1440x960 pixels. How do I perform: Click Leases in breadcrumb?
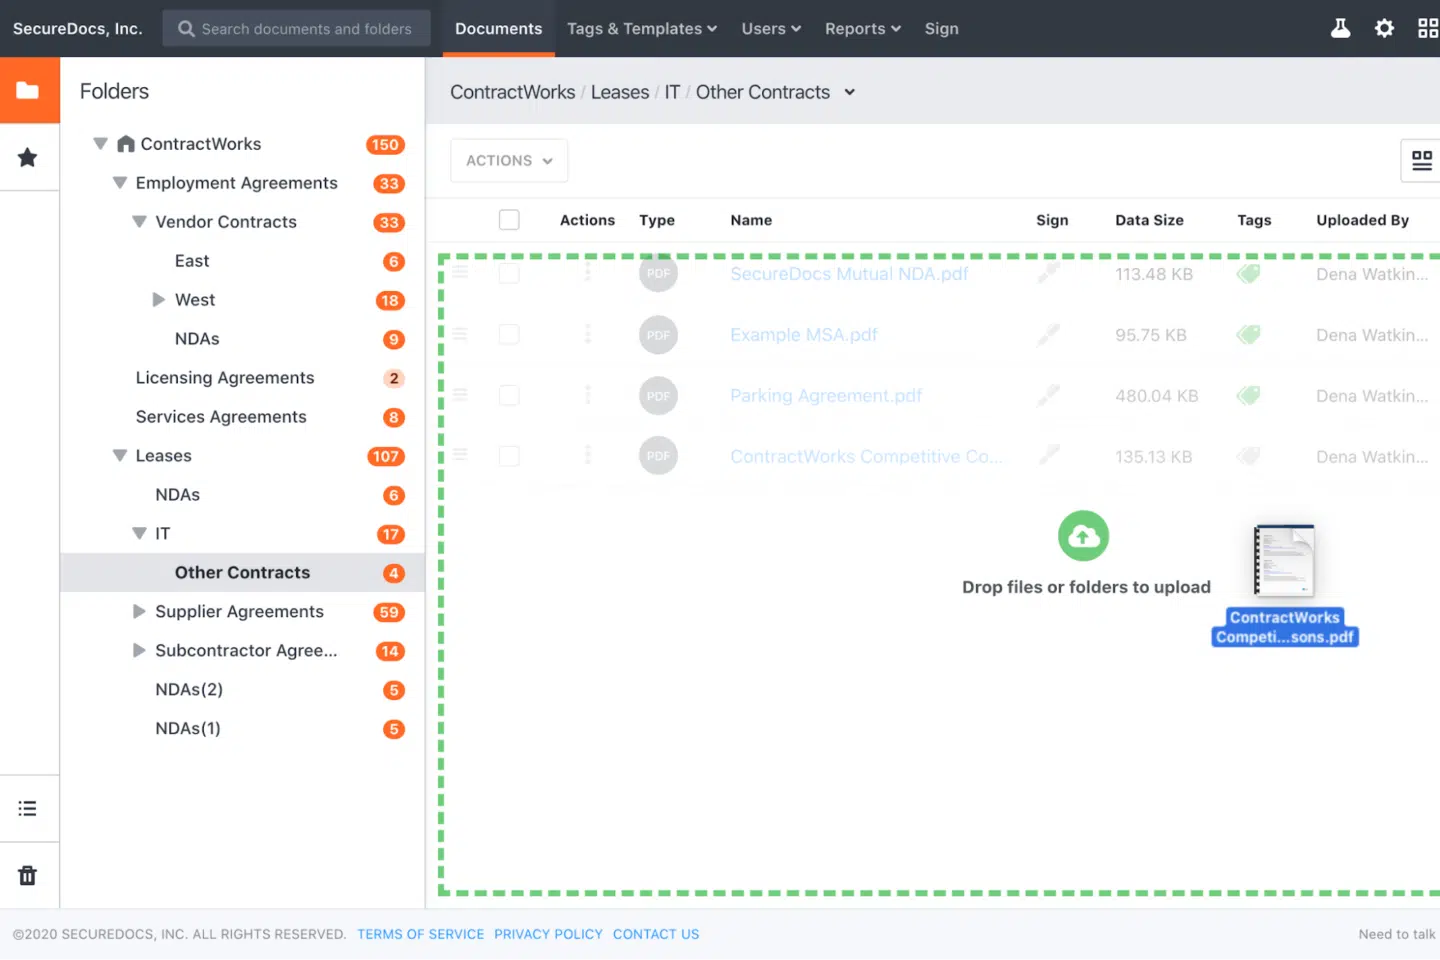pyautogui.click(x=620, y=92)
